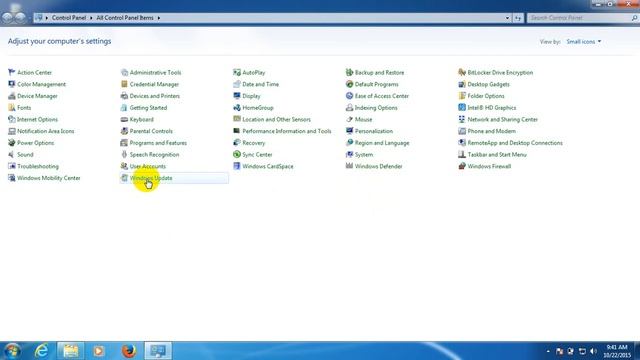Open the Folder Options link
Image resolution: width=640 pixels, height=360 pixels.
pyautogui.click(x=486, y=96)
